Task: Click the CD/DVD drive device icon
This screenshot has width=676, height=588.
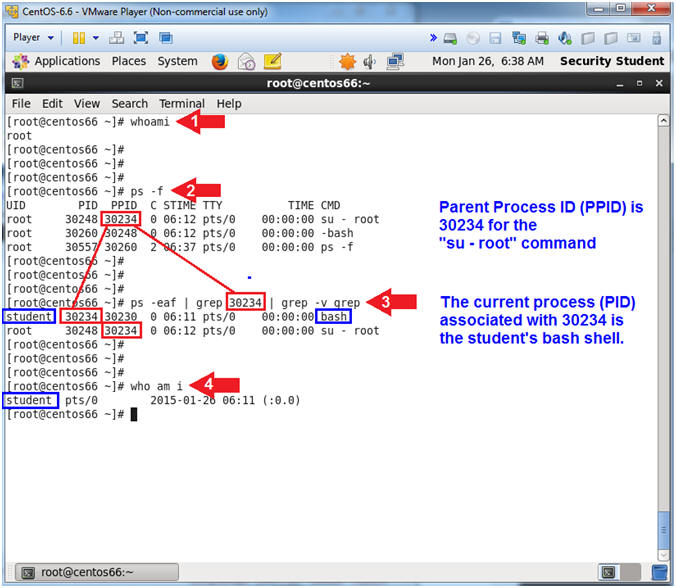Action: 473,38
